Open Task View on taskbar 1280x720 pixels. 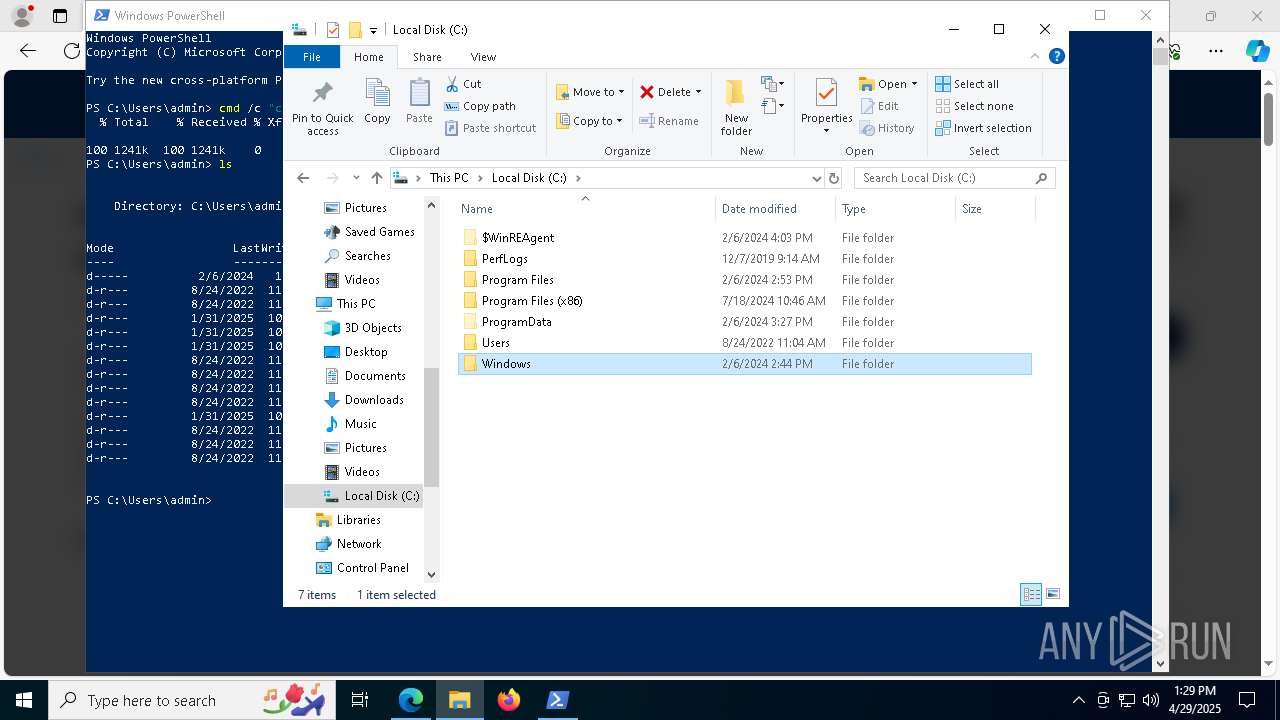pos(360,700)
